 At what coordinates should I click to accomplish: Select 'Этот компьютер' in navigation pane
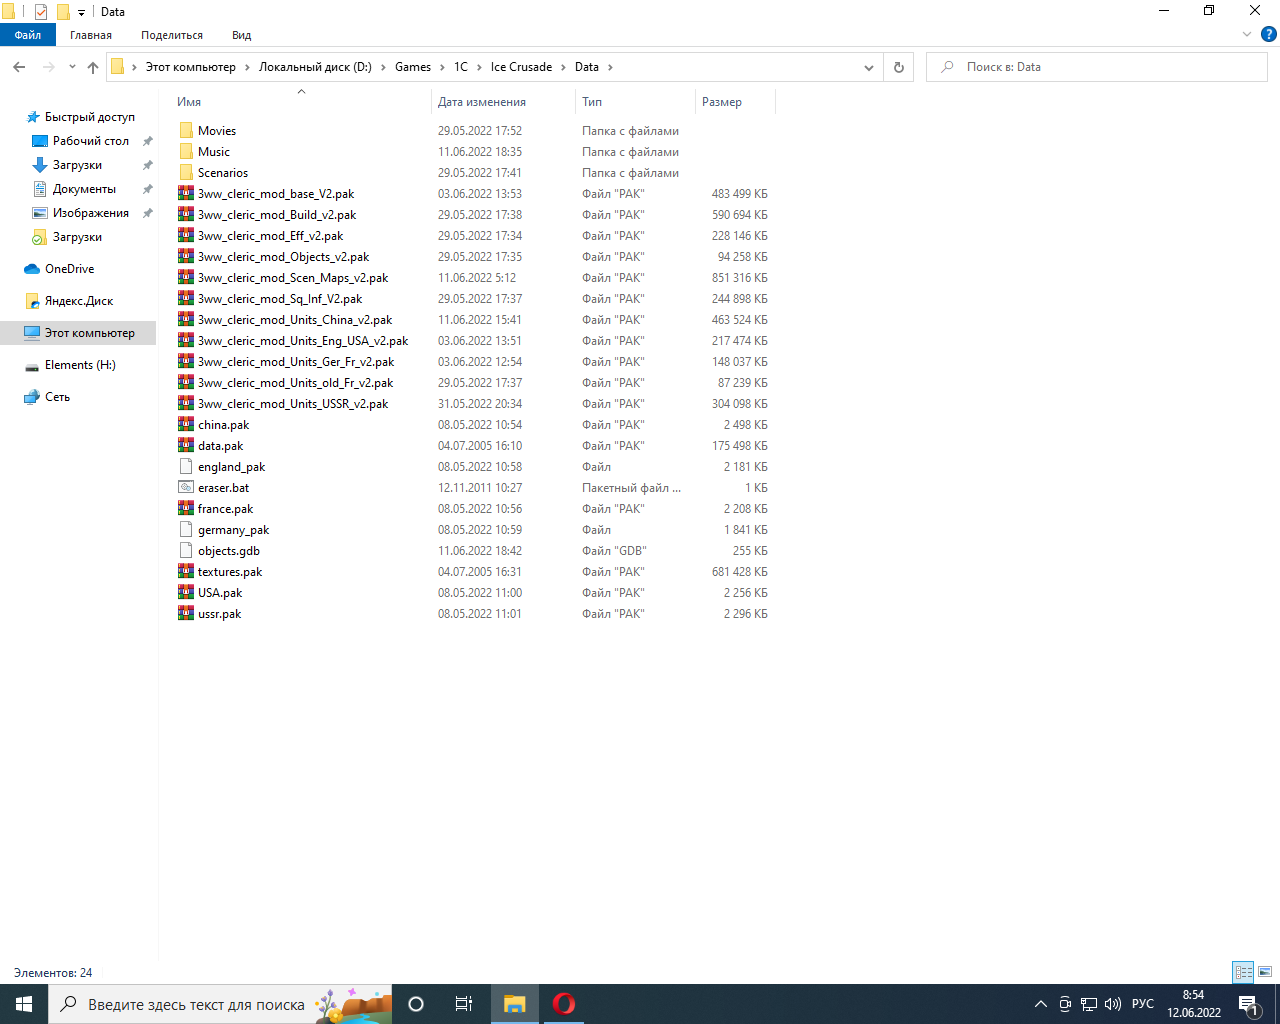pos(78,333)
